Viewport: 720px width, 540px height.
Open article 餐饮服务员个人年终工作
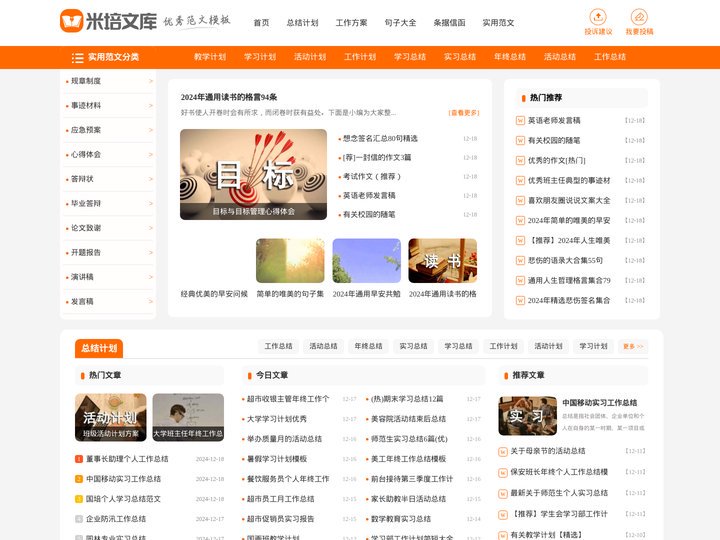pyautogui.click(x=288, y=479)
